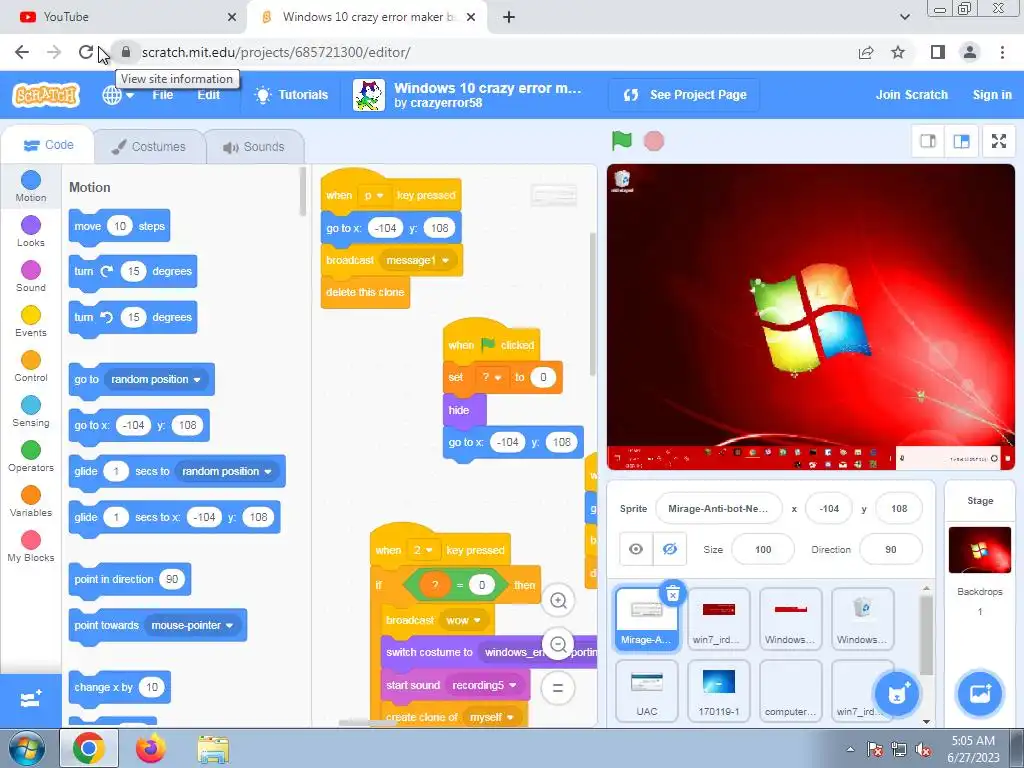Switch to the Sounds tab
Screen dimensions: 1024x768
coord(254,146)
